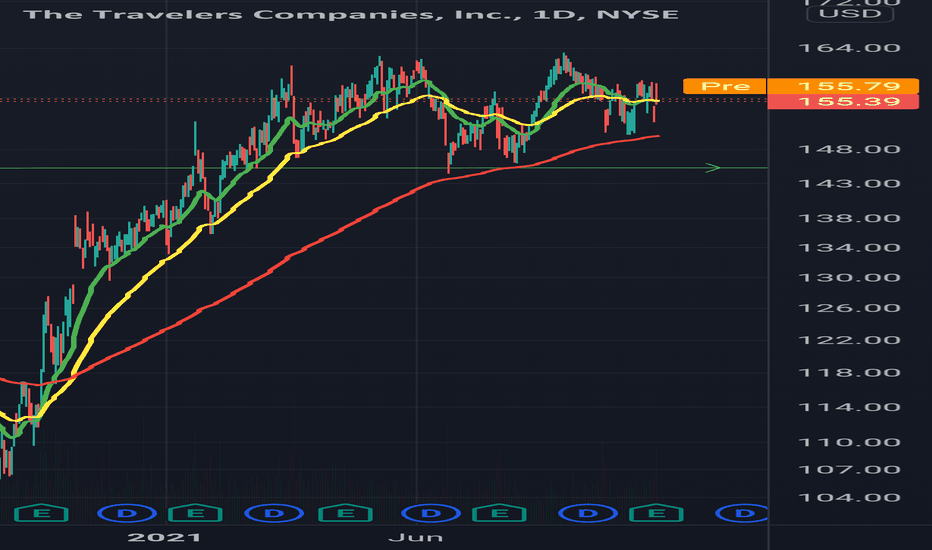The width and height of the screenshot is (932, 550).
Task: Click the Jun time axis label
Action: [x=415, y=538]
